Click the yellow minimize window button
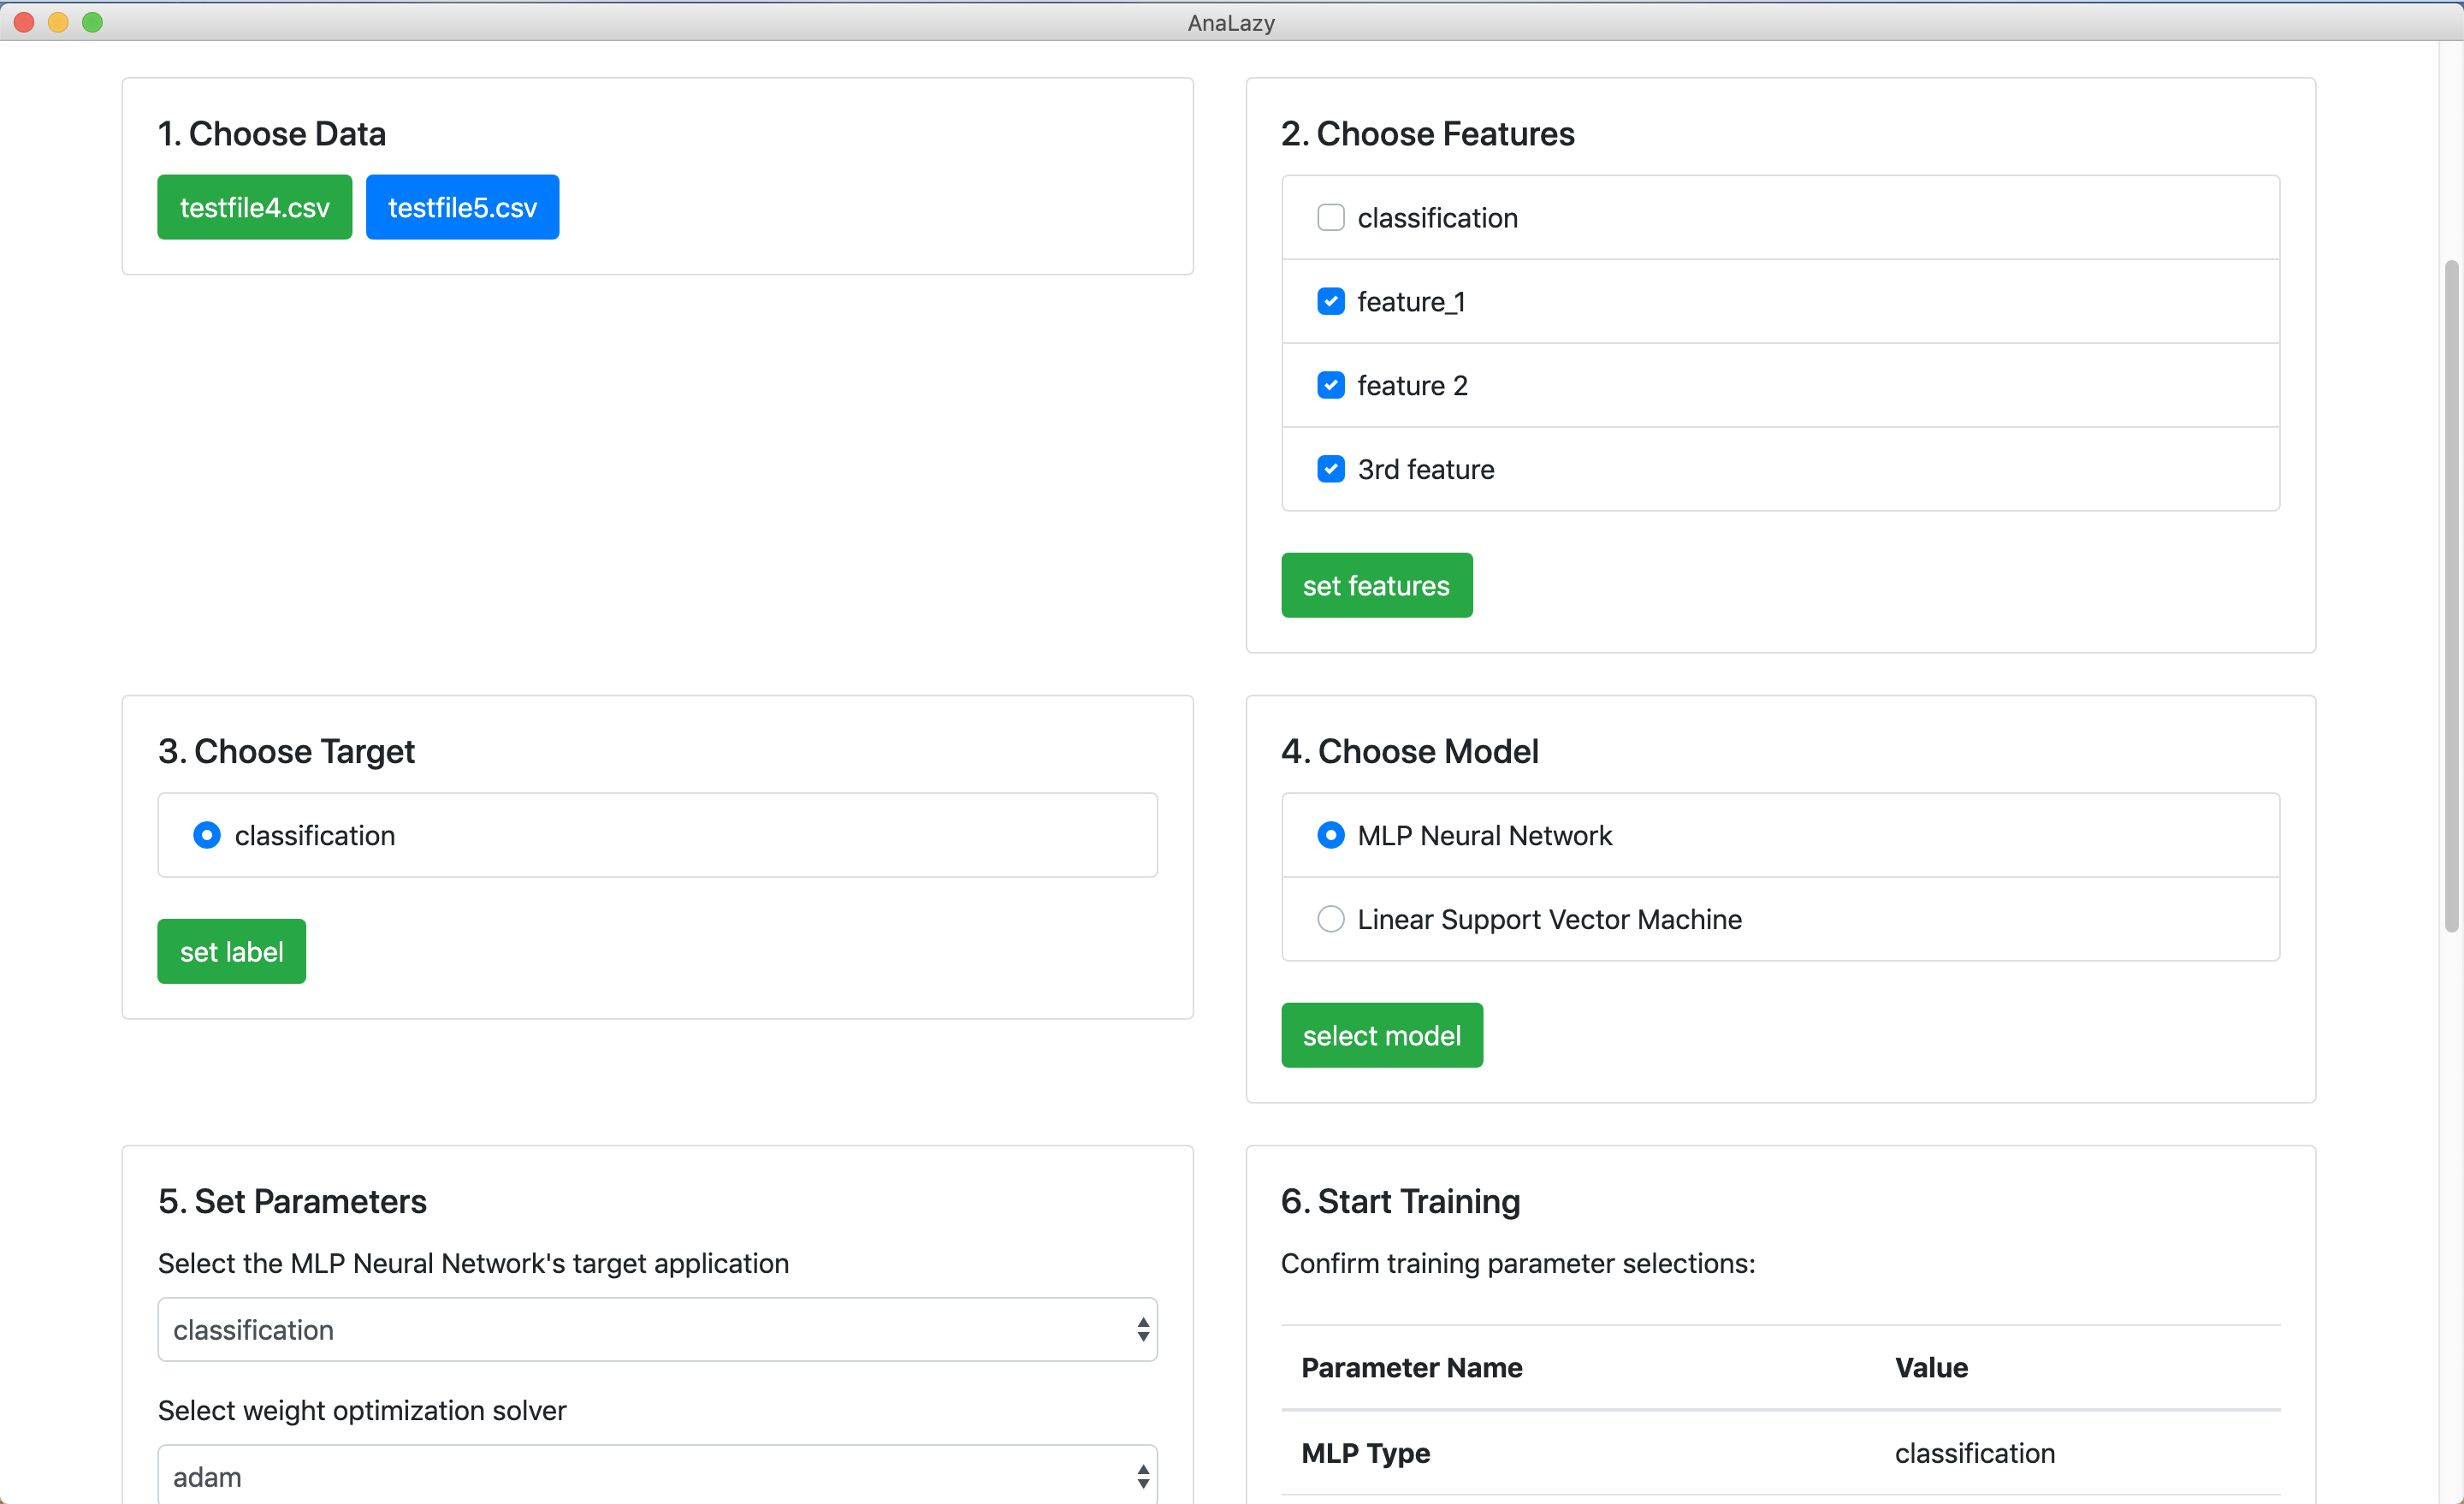Viewport: 2464px width, 1504px height. pyautogui.click(x=58, y=22)
